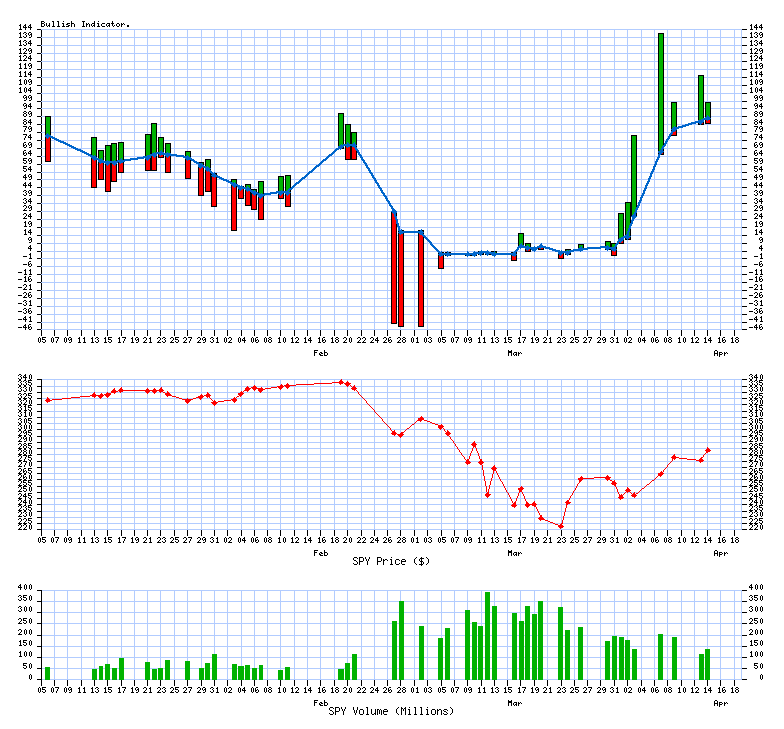This screenshot has width=784, height=729.
Task: Click the first red point on the SPY price line
Action: tap(47, 400)
